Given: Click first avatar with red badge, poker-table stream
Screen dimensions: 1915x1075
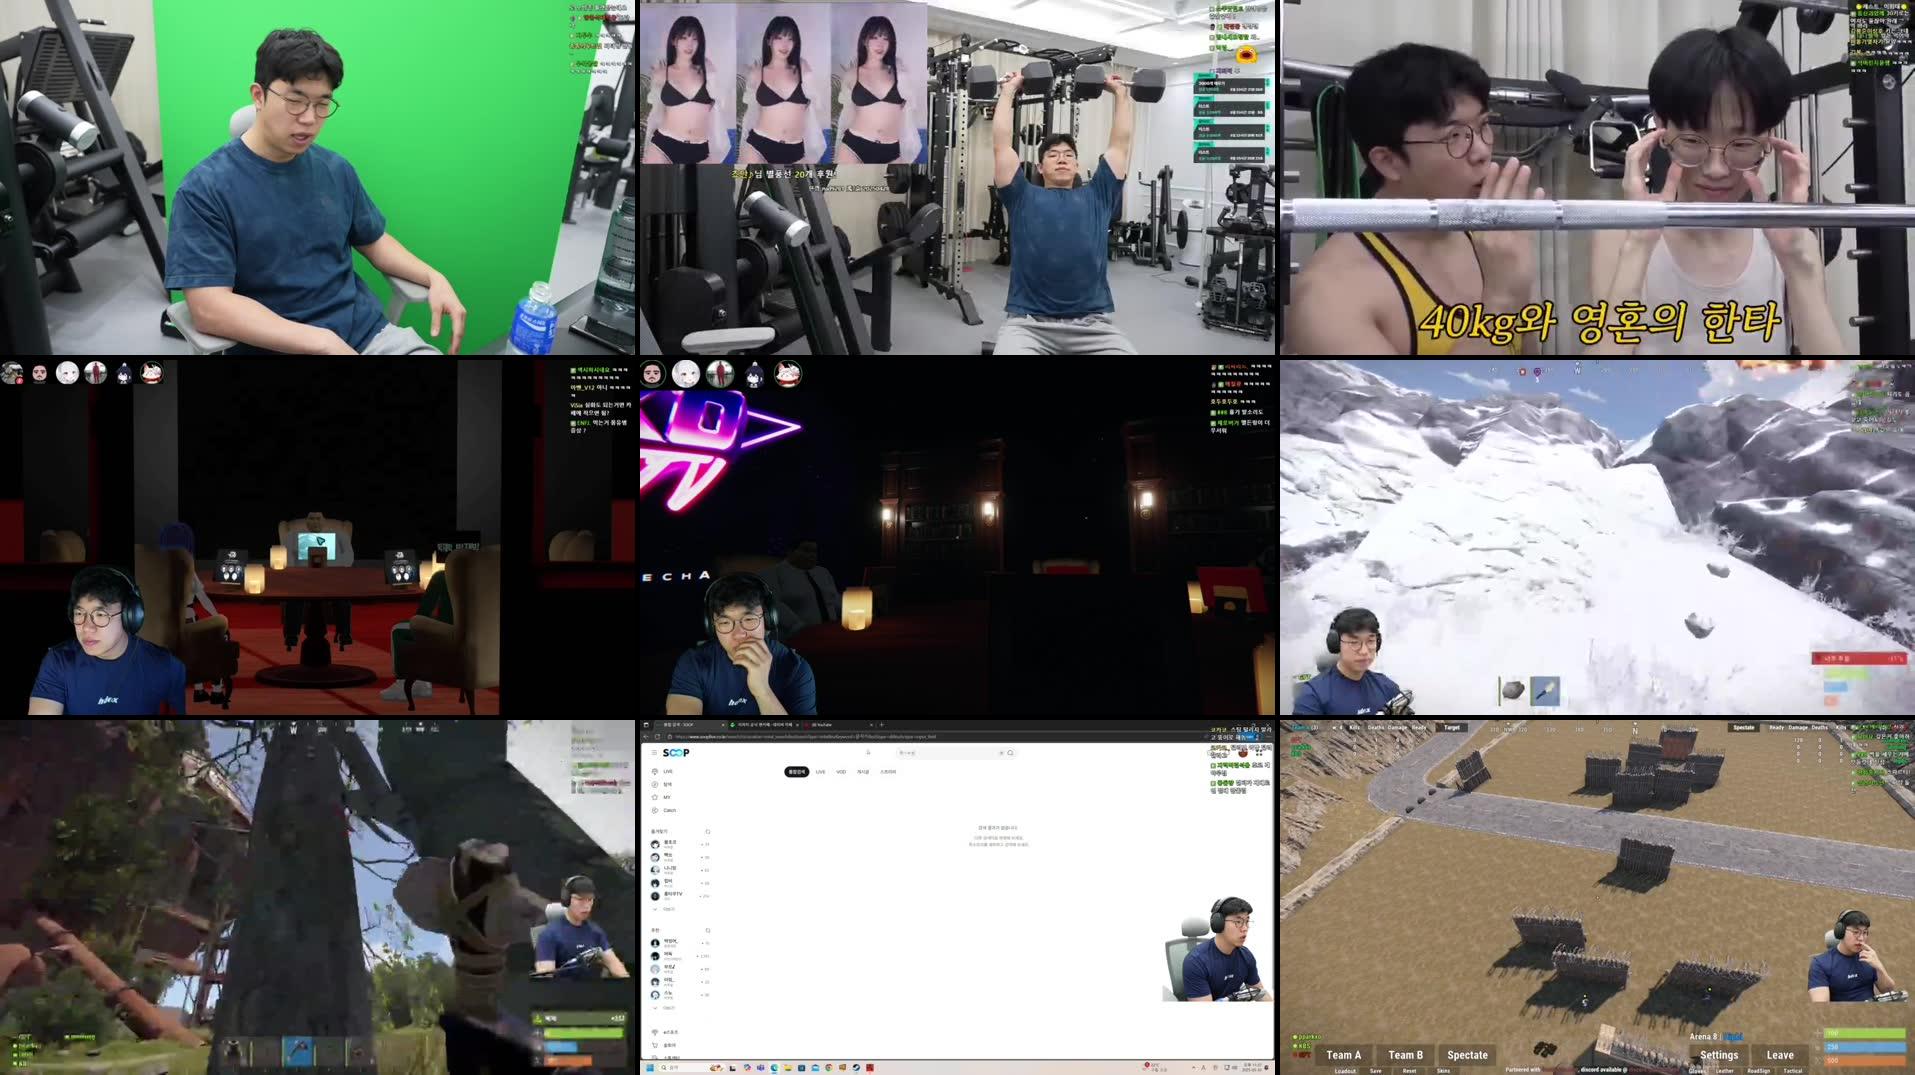Looking at the screenshot, I should [x=12, y=373].
